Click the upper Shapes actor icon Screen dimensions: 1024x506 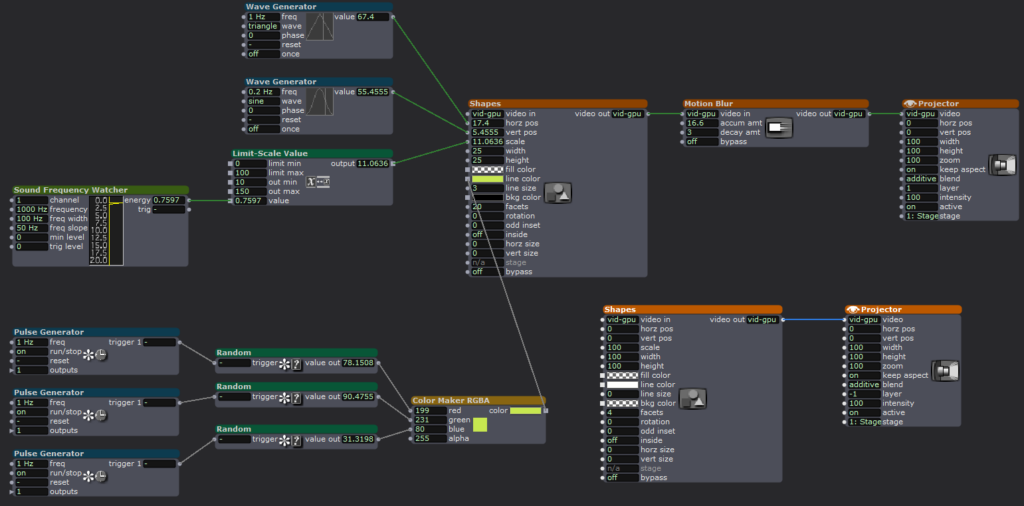pos(558,194)
